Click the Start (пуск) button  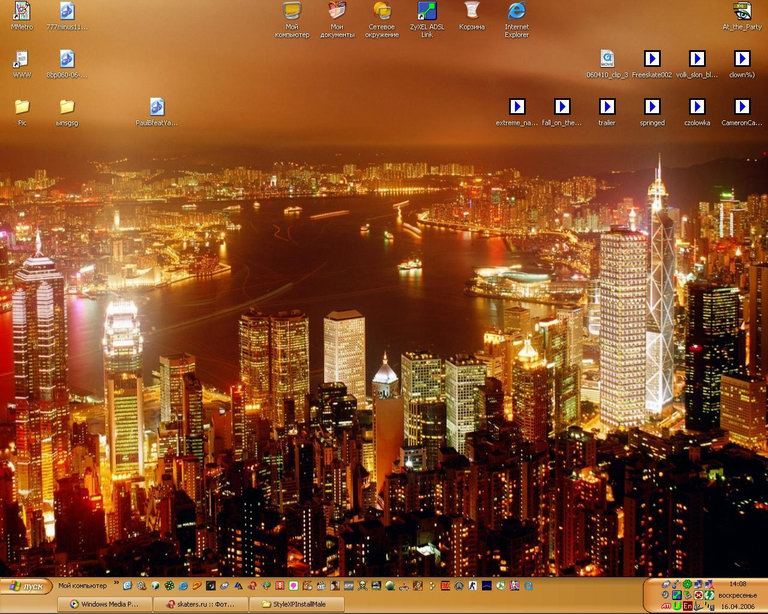pyautogui.click(x=25, y=586)
